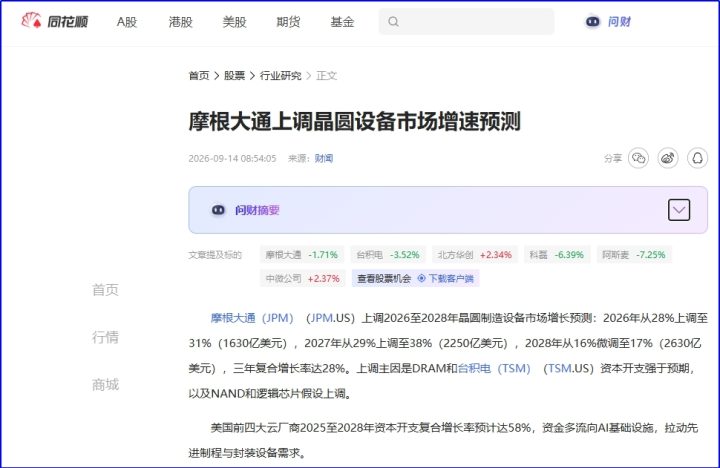Click the timestamp 2026-09-14 08:54:05
Screen dimensions: 720x468
point(232,158)
